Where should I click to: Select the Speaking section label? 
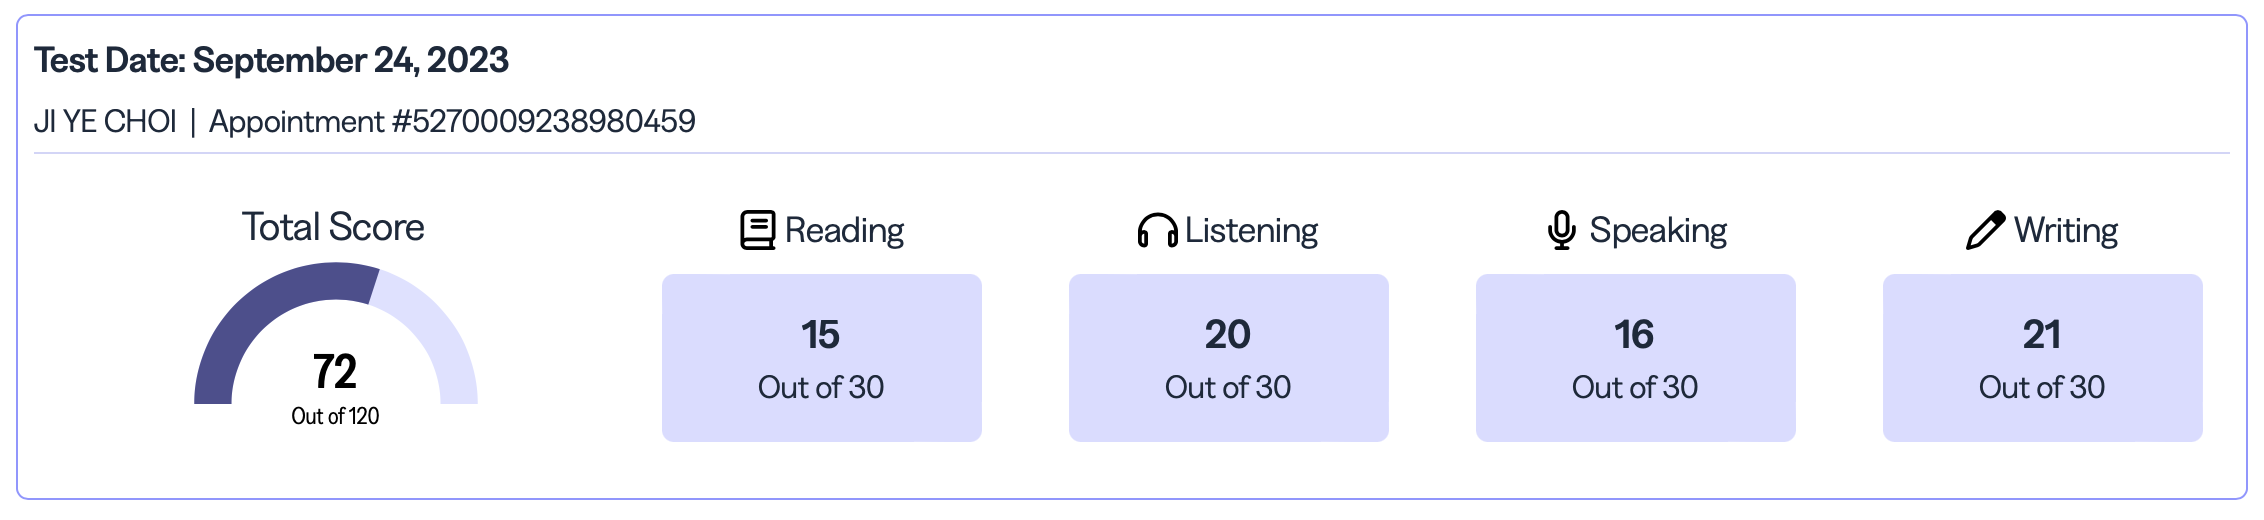1658,230
